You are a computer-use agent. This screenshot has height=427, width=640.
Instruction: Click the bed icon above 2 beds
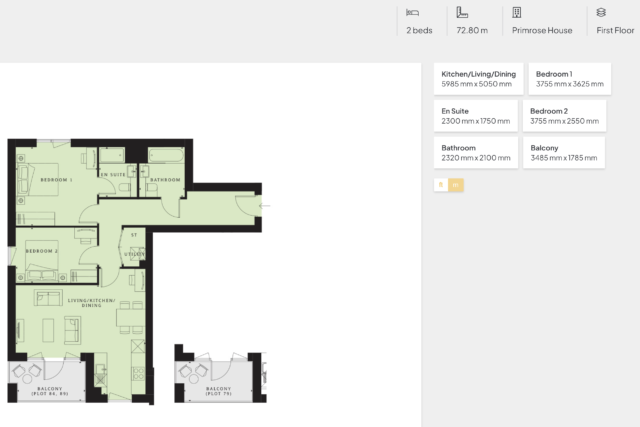coord(412,12)
